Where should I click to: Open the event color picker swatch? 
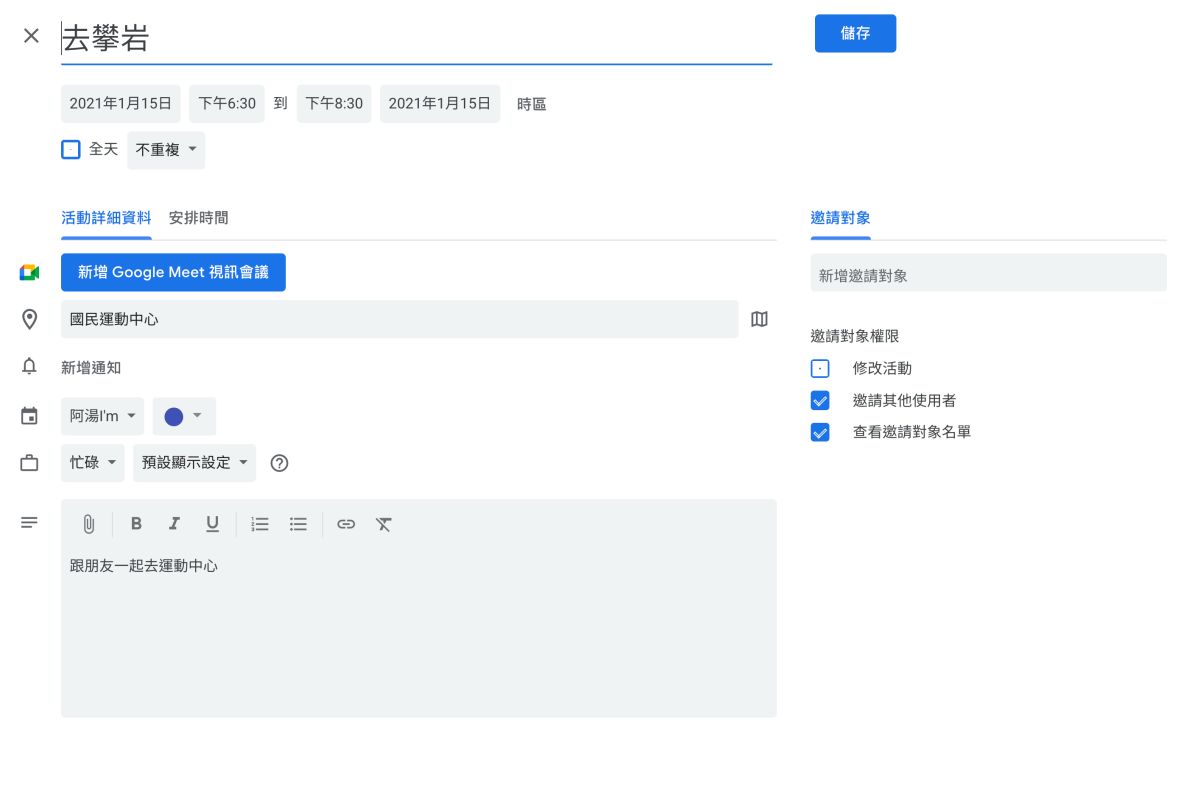point(184,416)
